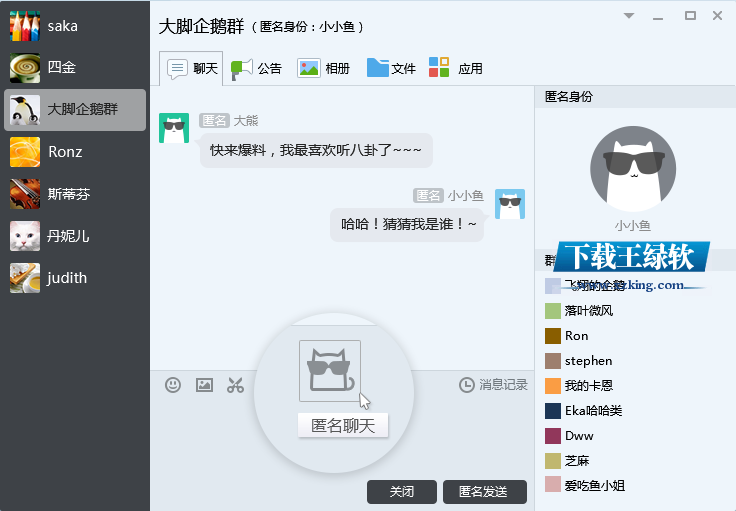Click the 匿名发送 button
Screen dimensions: 736x511
485,491
